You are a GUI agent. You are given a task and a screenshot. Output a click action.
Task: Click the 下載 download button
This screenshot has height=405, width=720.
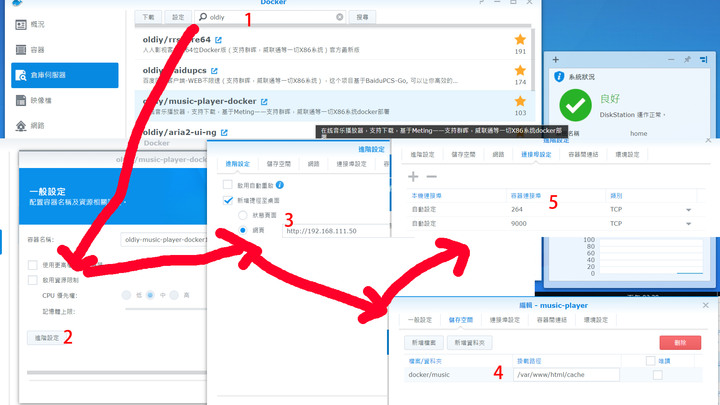(148, 17)
